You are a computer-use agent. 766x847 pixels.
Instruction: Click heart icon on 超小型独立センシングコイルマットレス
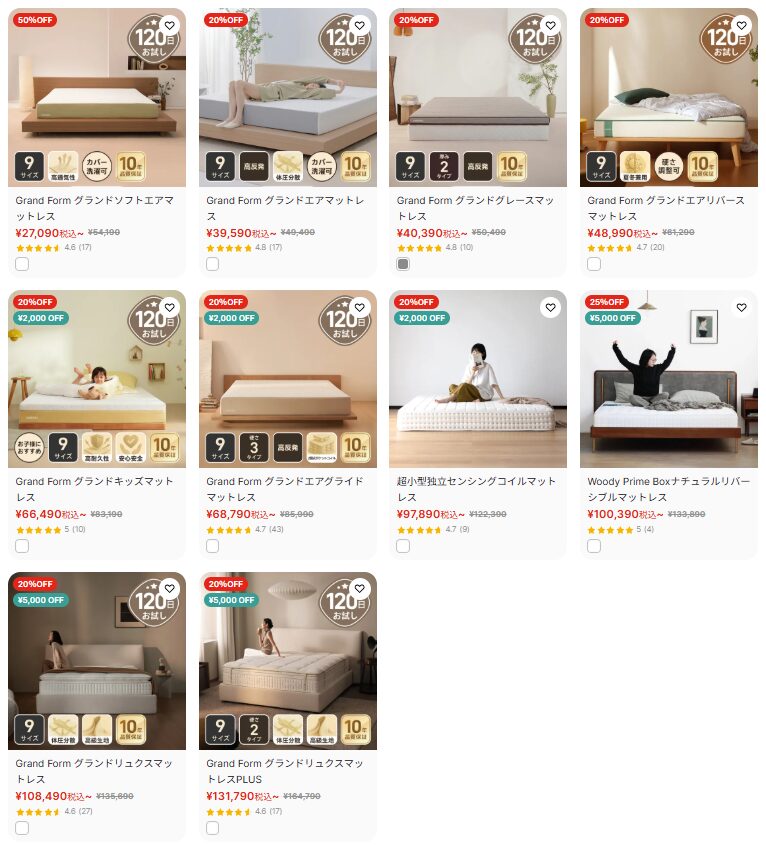coord(550,307)
